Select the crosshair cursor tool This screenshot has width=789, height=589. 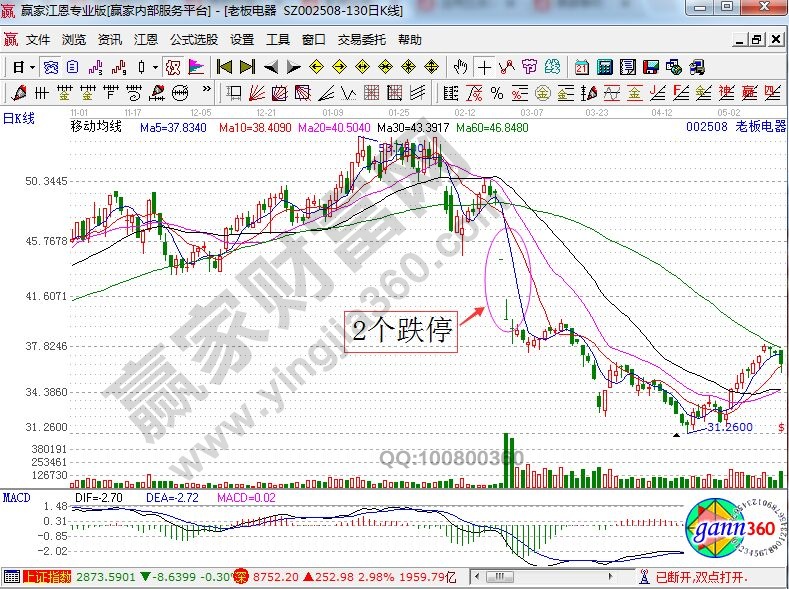coord(485,67)
